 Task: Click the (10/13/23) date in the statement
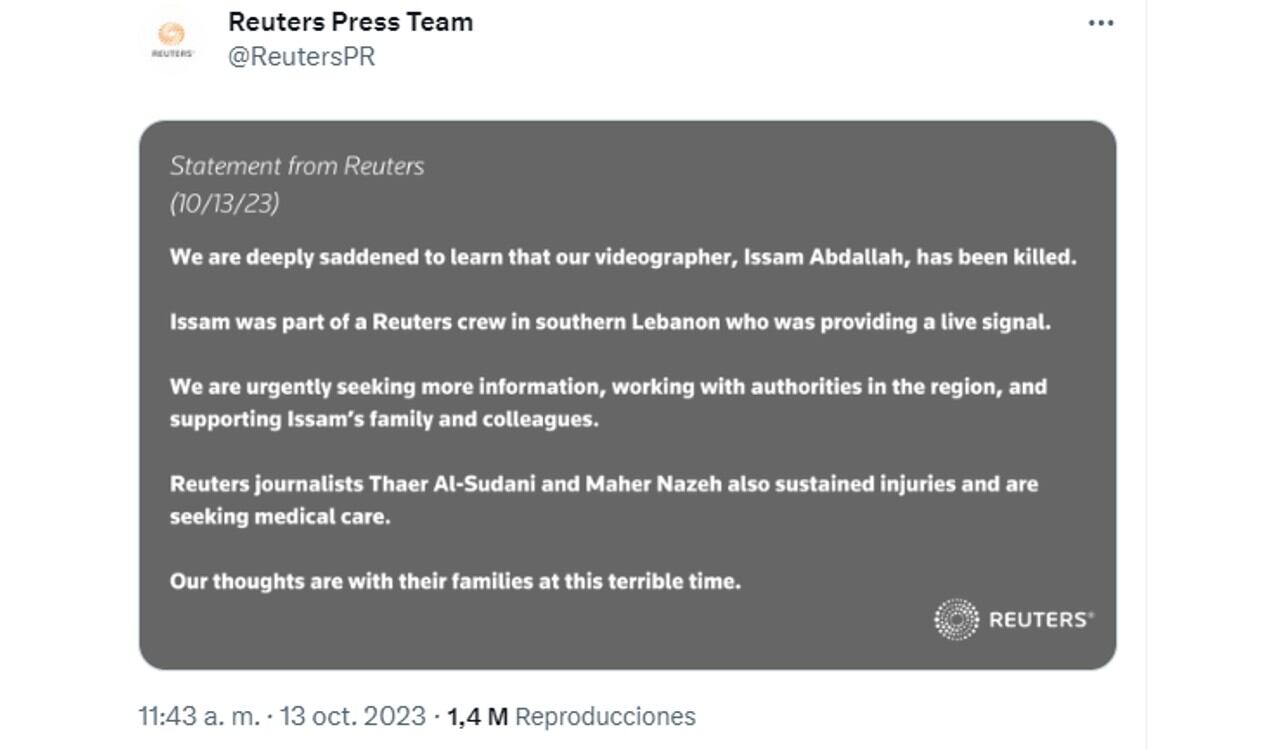click(224, 203)
